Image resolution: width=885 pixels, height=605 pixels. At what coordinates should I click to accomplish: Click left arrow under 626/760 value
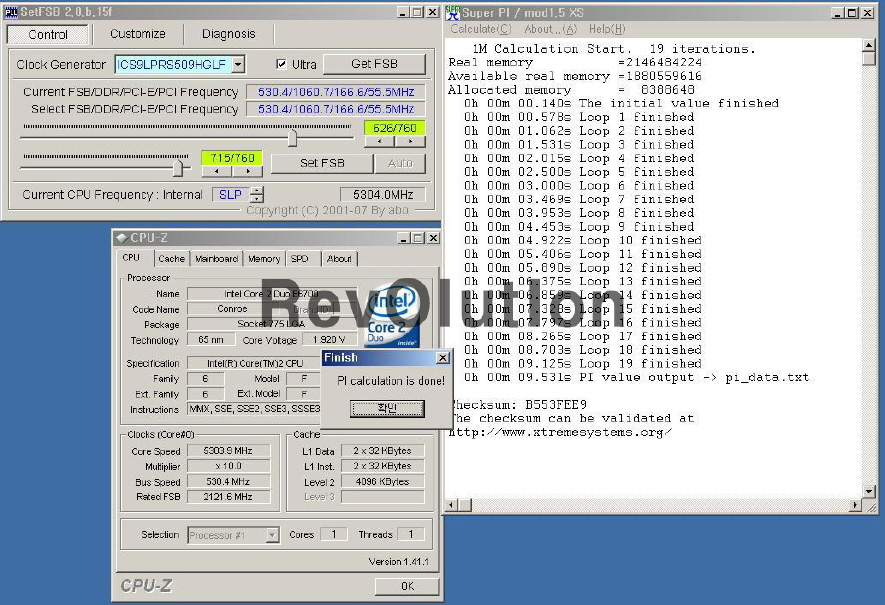(379, 141)
